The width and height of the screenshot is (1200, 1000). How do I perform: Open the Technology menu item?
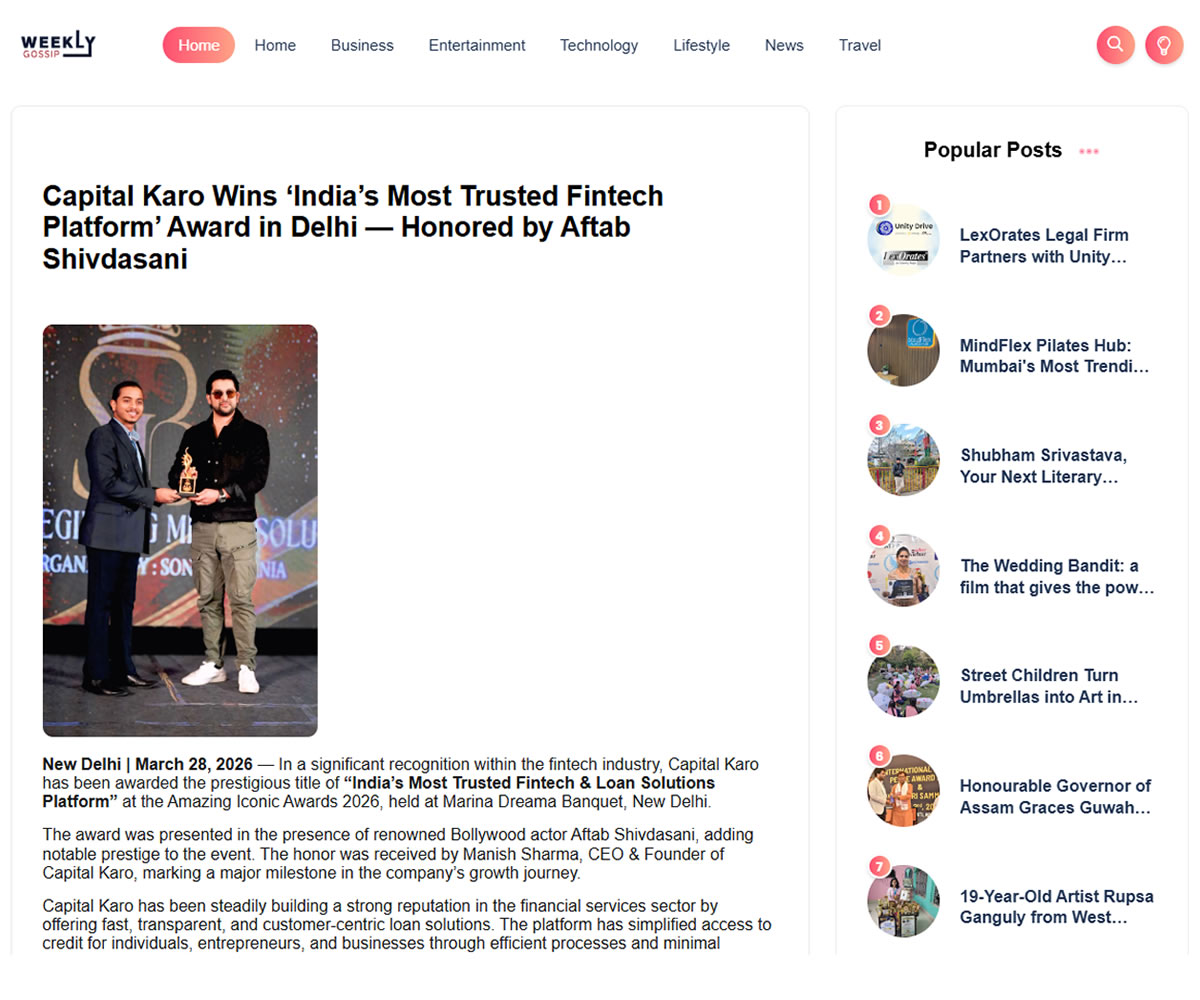tap(599, 45)
